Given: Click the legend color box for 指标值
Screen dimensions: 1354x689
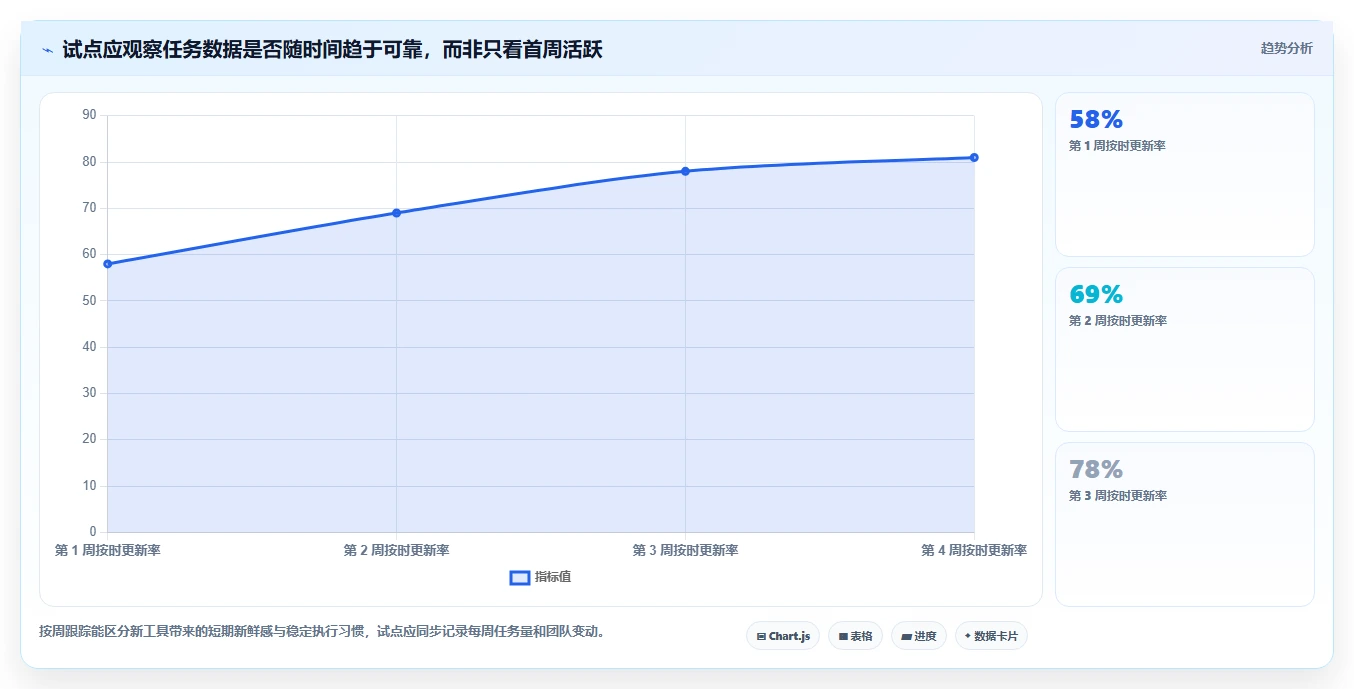Looking at the screenshot, I should (x=520, y=577).
